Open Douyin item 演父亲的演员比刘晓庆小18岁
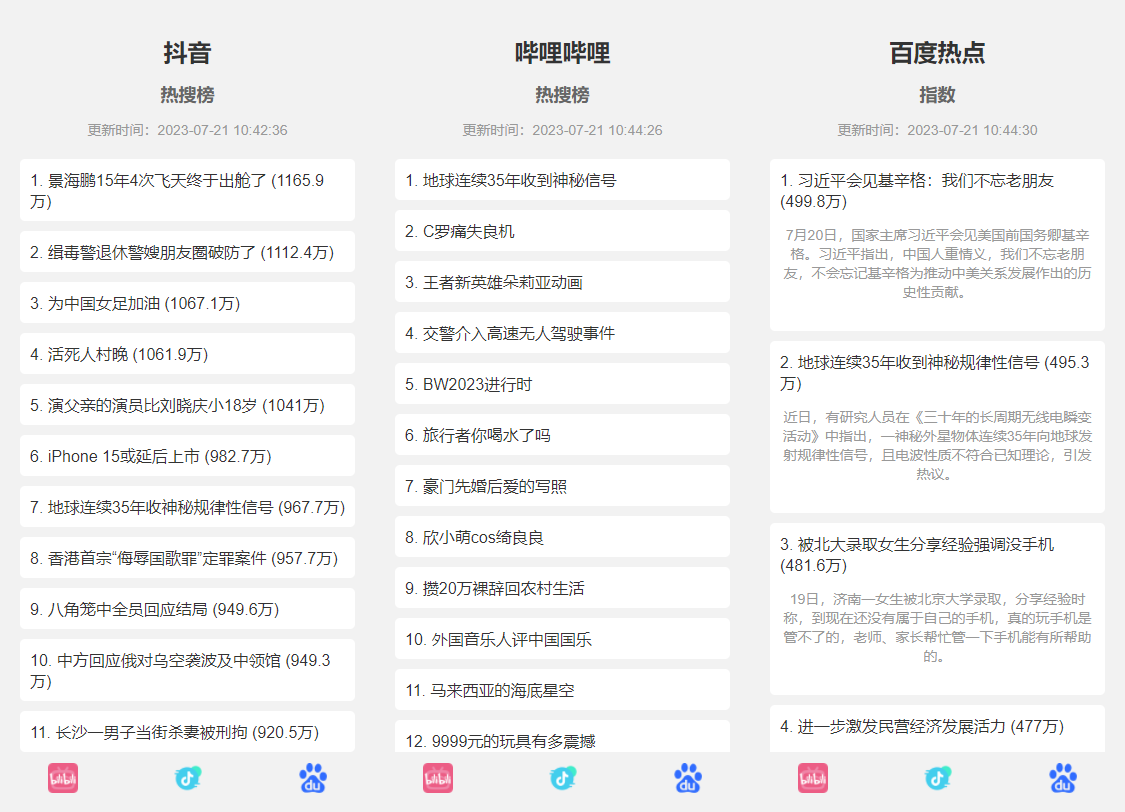Image resolution: width=1125 pixels, height=812 pixels. [187, 405]
